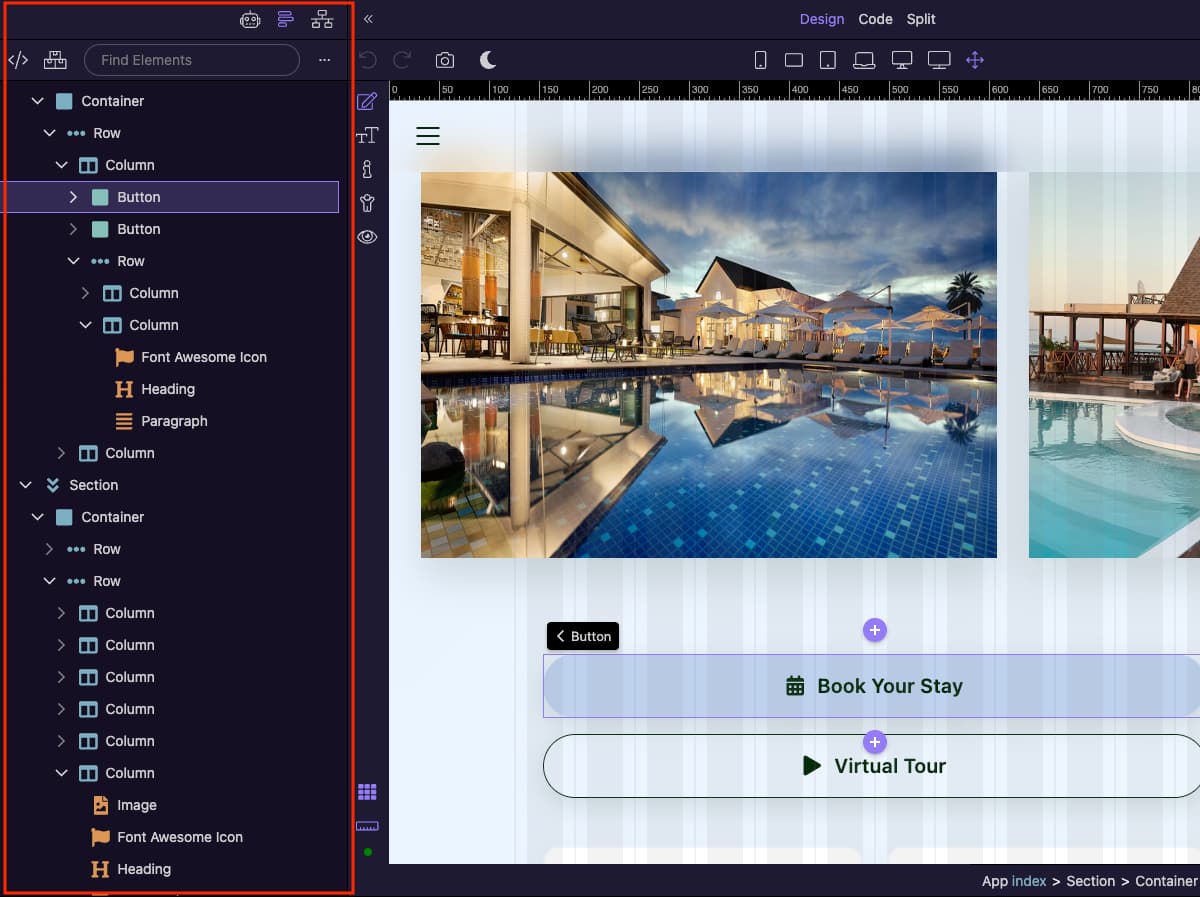Image resolution: width=1200 pixels, height=897 pixels.
Task: Select the Paragraph tree item
Action: click(x=174, y=421)
